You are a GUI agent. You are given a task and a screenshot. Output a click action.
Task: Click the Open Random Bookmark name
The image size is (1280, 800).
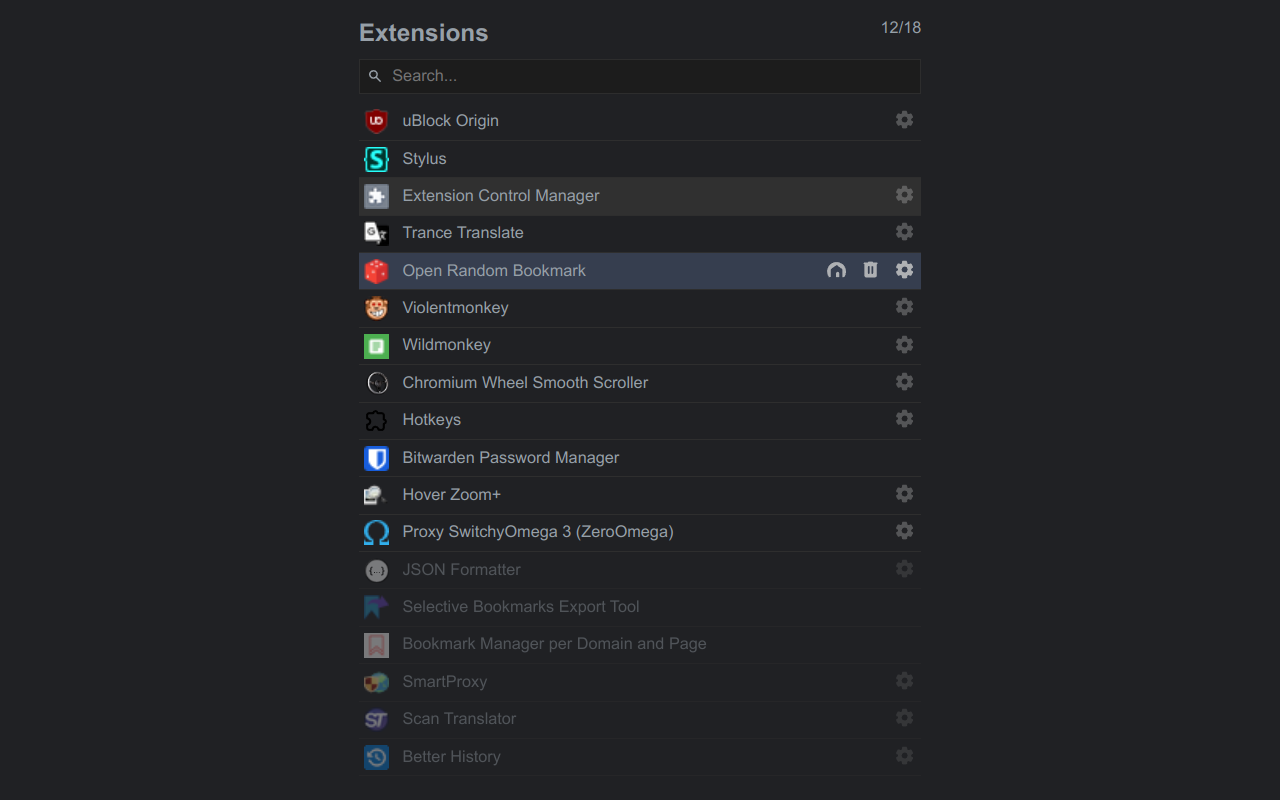click(494, 271)
